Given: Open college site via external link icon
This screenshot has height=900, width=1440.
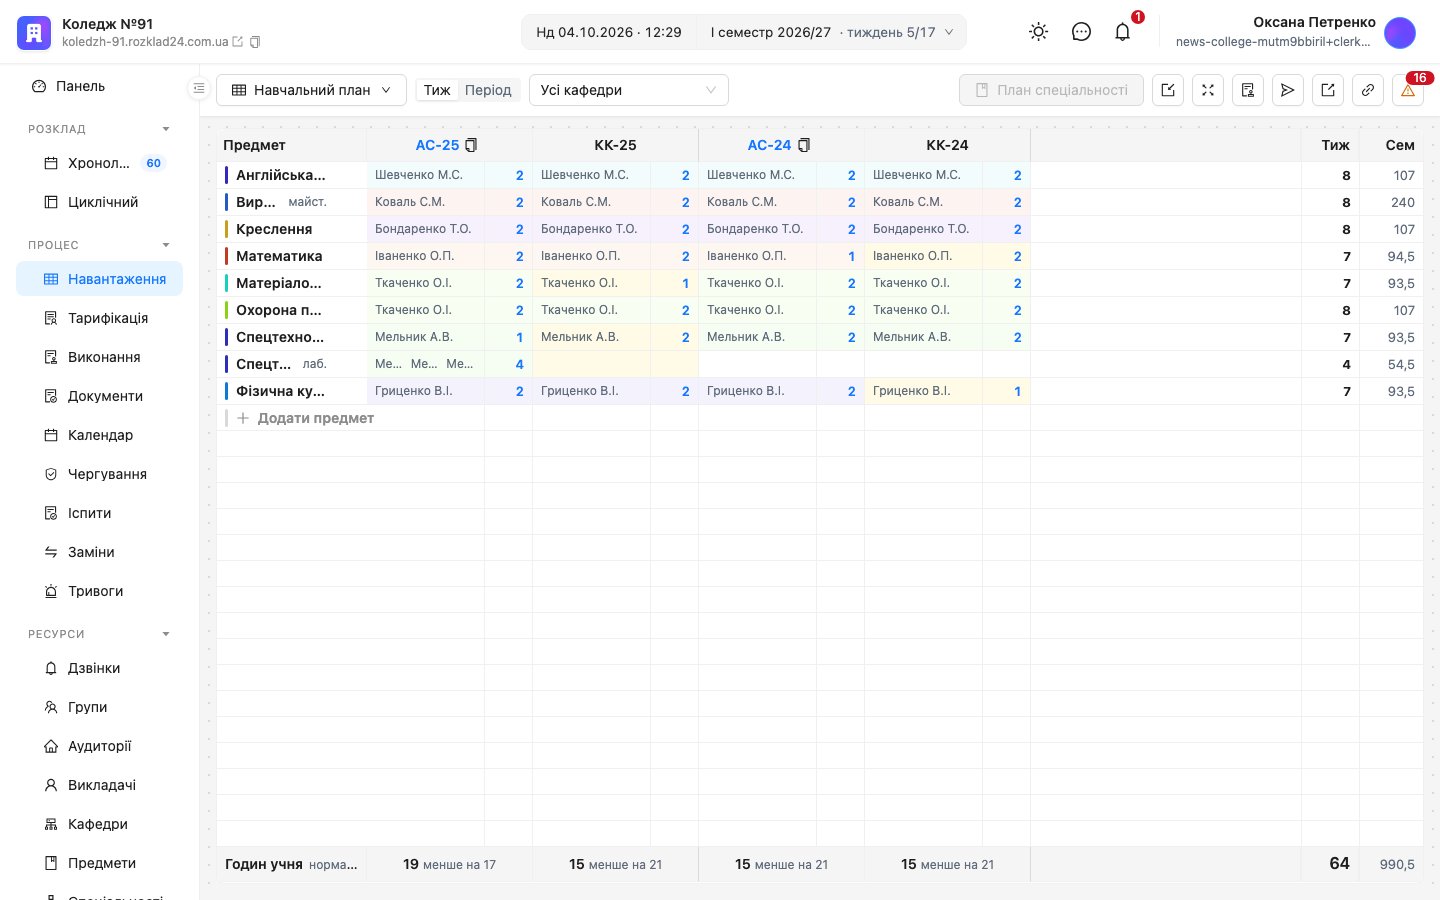Looking at the screenshot, I should (238, 42).
